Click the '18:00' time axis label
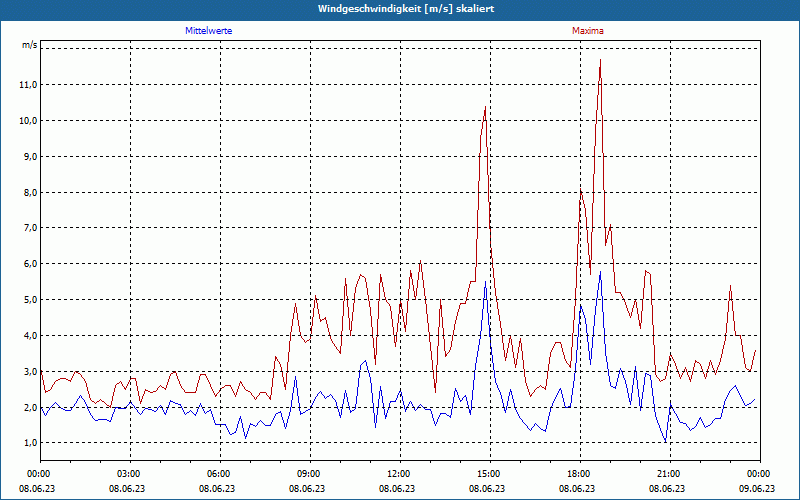The height and width of the screenshot is (500, 800). pyautogui.click(x=581, y=474)
